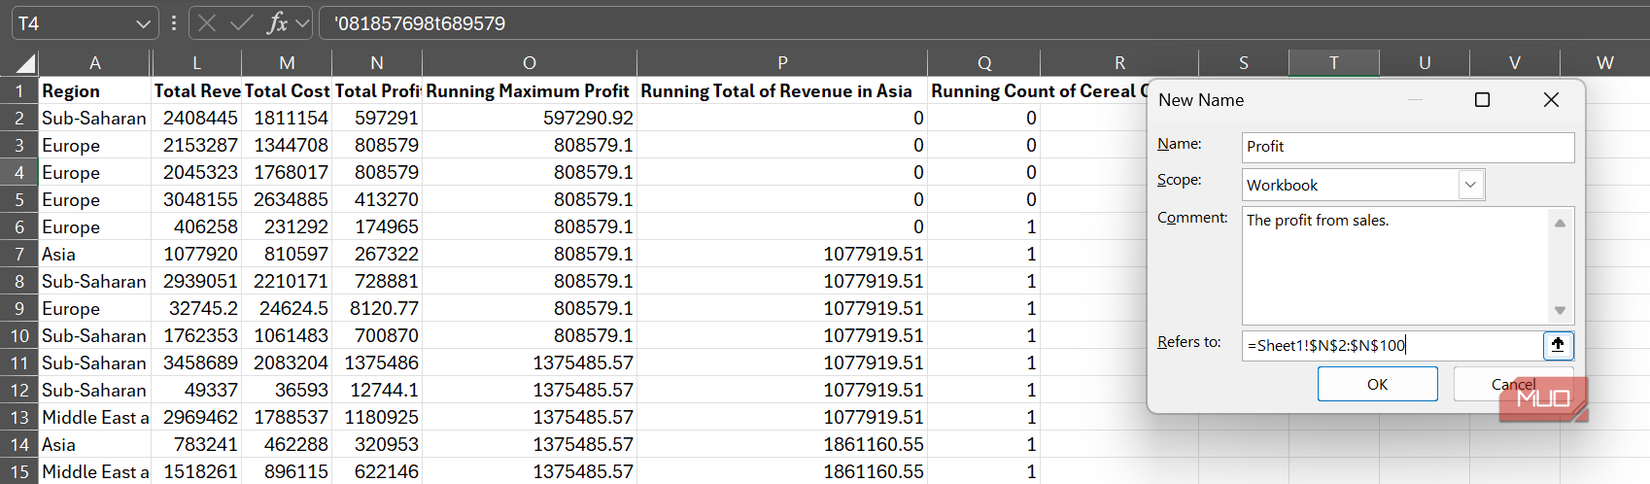Maximize the New Name dialog

click(1482, 100)
